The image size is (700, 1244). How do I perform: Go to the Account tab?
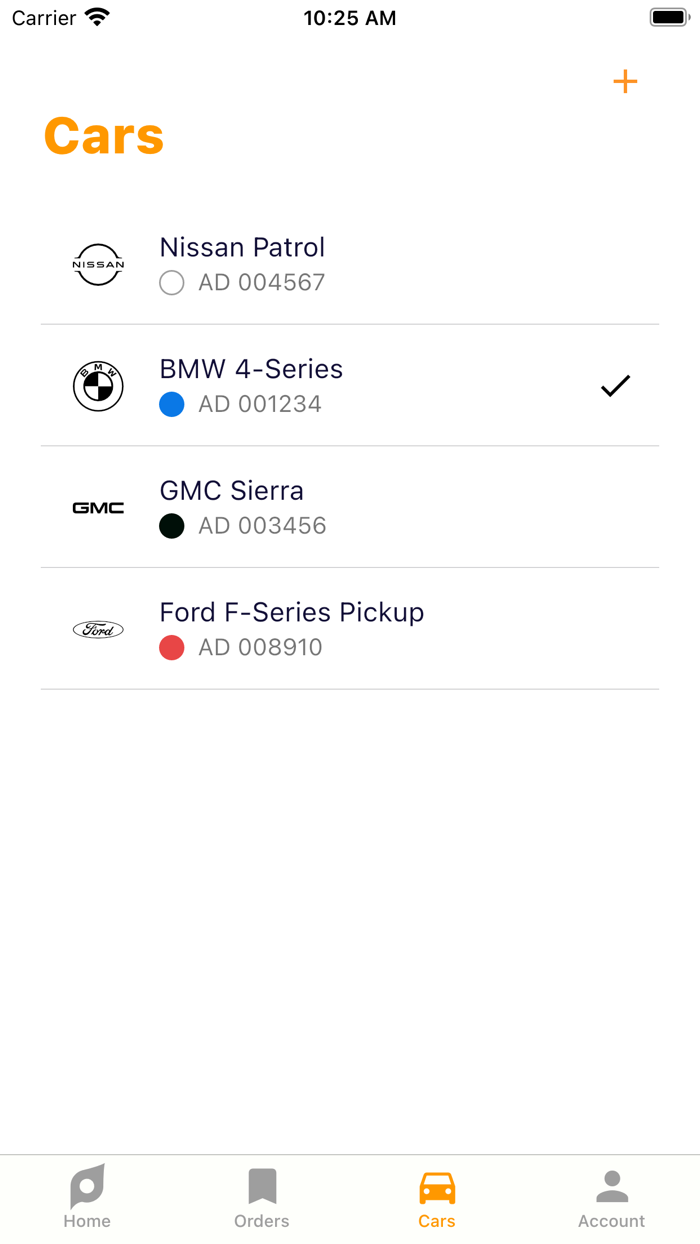[611, 1197]
